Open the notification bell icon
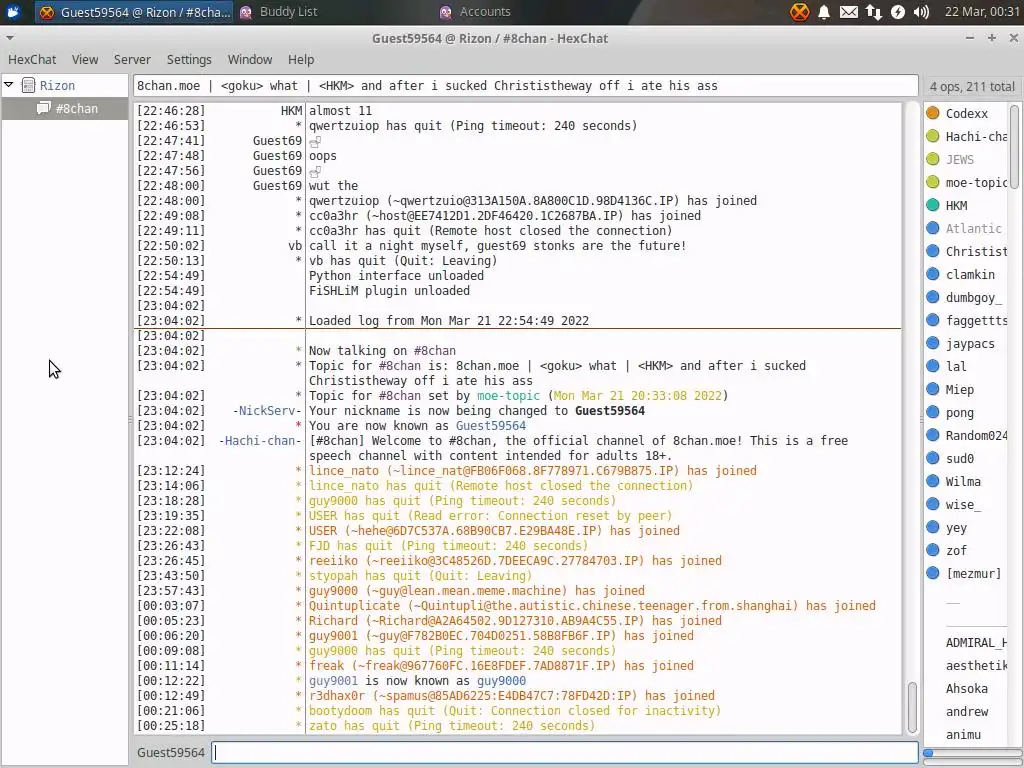This screenshot has width=1024, height=768. (x=824, y=12)
